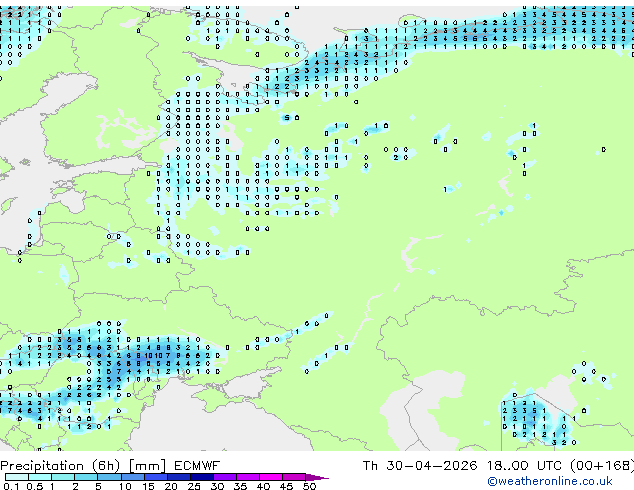This screenshot has width=634, height=490.
Task: Click the 15–20 mm legend color swatch
Action: 156,477
